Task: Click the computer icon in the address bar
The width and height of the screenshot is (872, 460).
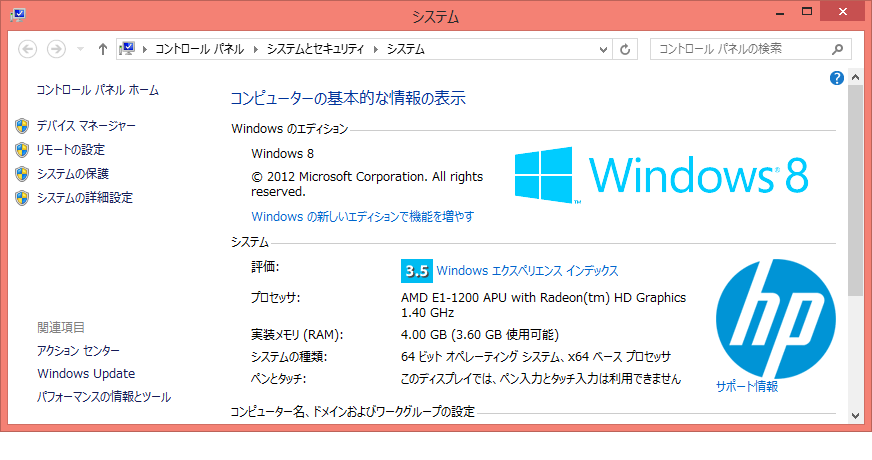Action: pyautogui.click(x=127, y=49)
